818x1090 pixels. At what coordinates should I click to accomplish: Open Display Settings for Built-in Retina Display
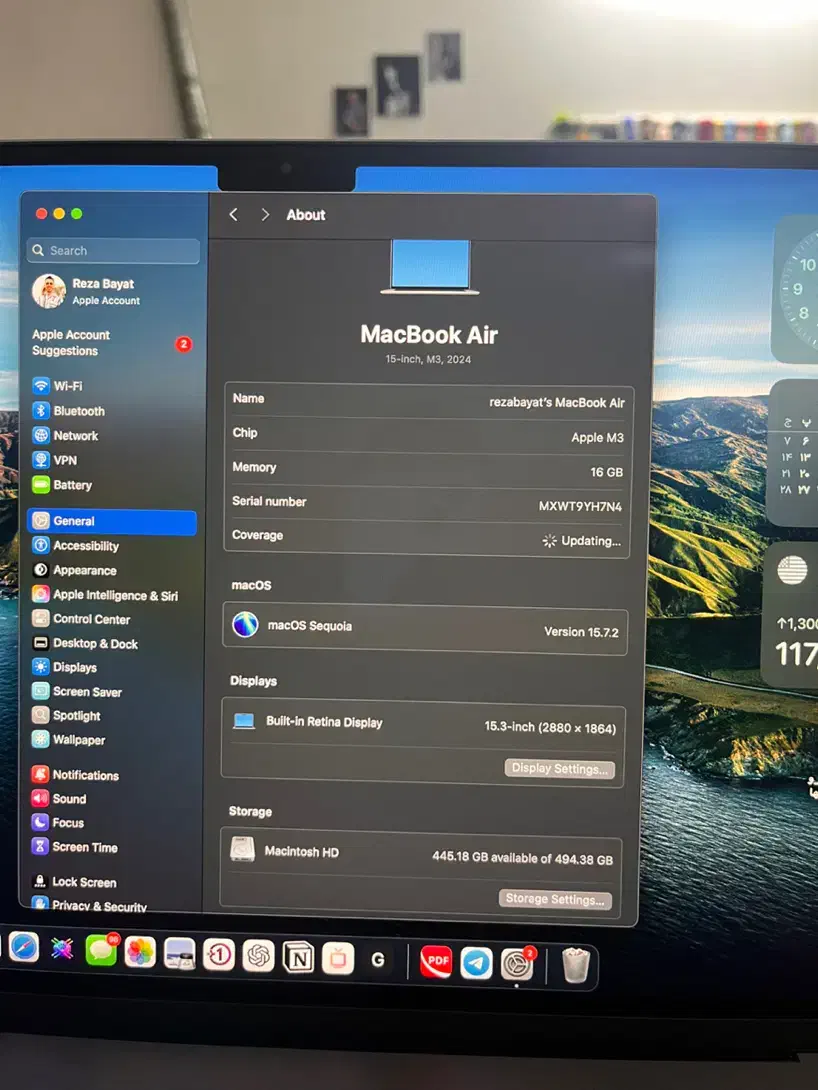point(559,768)
